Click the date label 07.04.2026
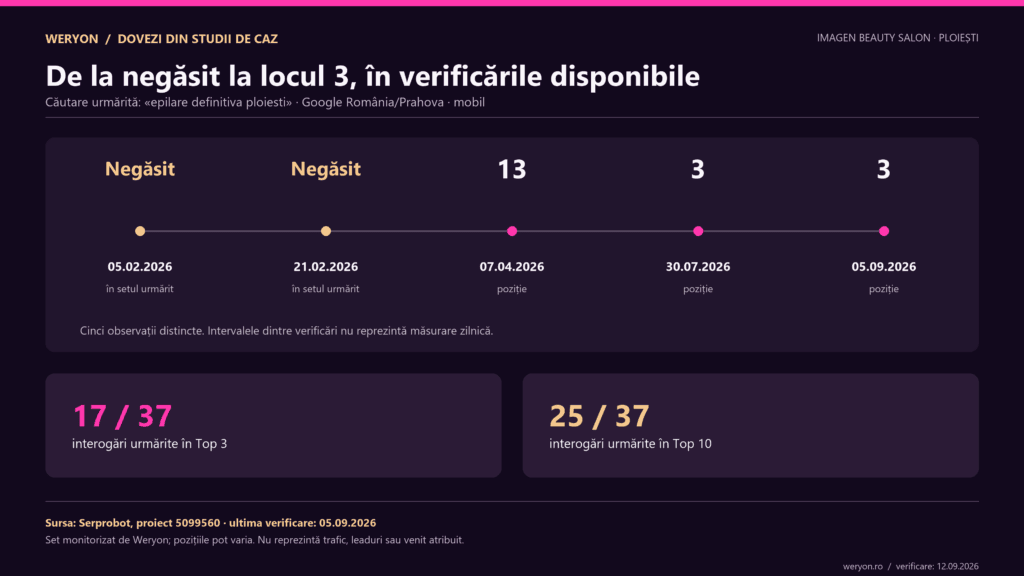1024x576 pixels. pos(512,266)
